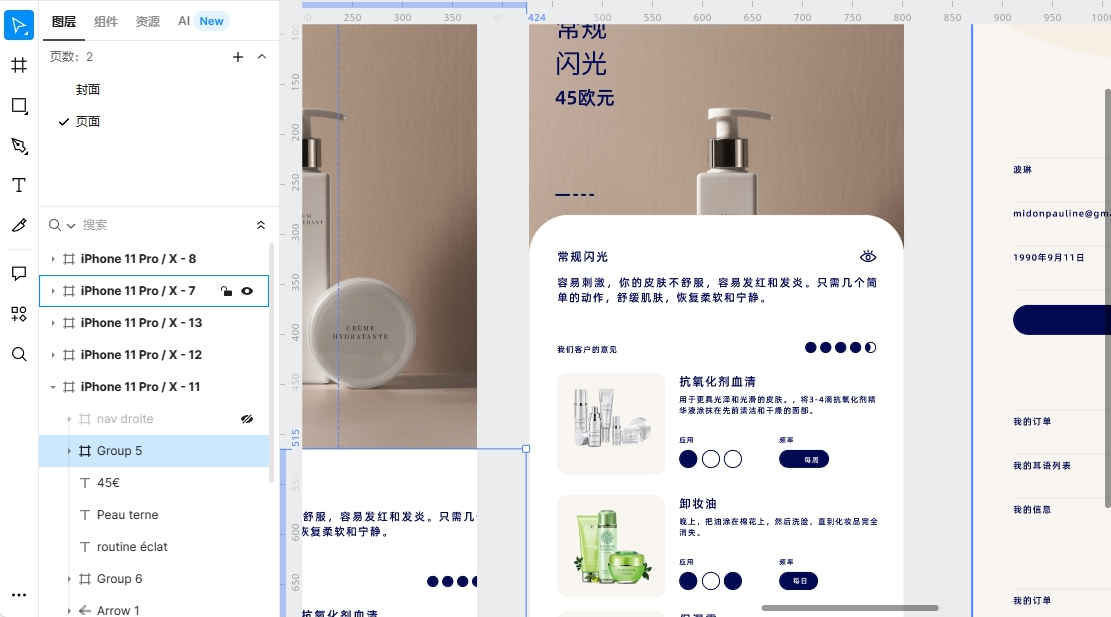
Task: Click the third filled dot under 卸妆油
Action: (x=733, y=581)
